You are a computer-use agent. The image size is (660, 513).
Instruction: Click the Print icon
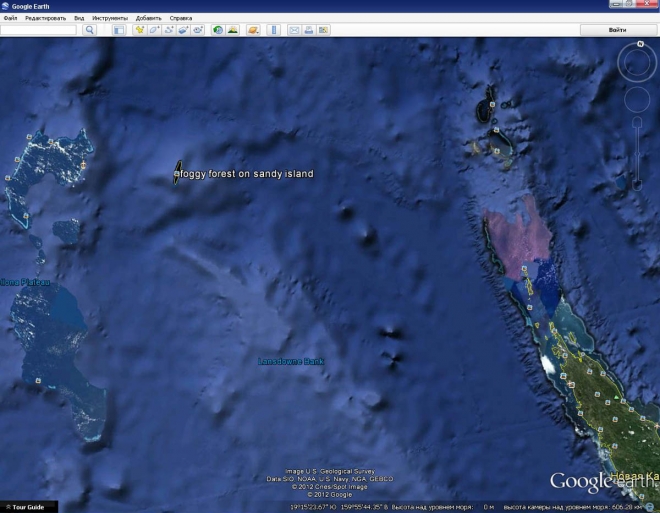click(x=309, y=30)
